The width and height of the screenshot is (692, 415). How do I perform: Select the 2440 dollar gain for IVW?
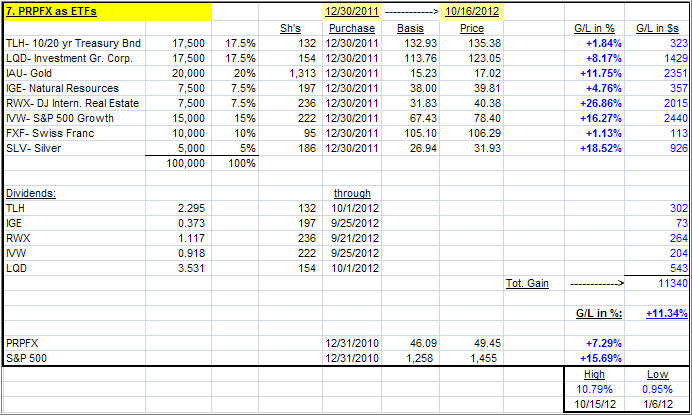click(676, 118)
